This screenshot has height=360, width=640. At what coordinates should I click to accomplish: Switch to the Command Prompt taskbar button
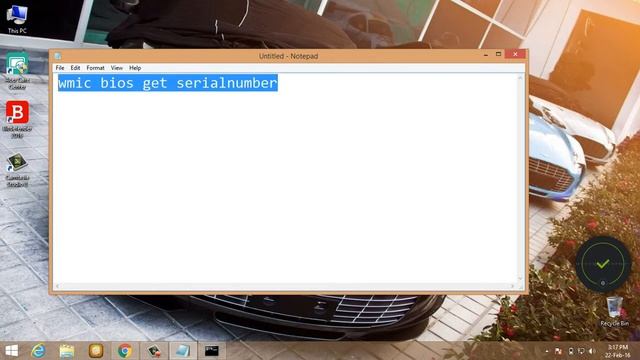[x=211, y=351]
